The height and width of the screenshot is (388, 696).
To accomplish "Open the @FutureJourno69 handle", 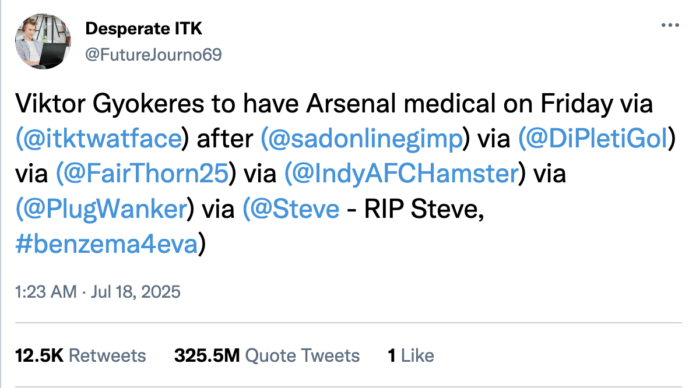I will [x=153, y=55].
